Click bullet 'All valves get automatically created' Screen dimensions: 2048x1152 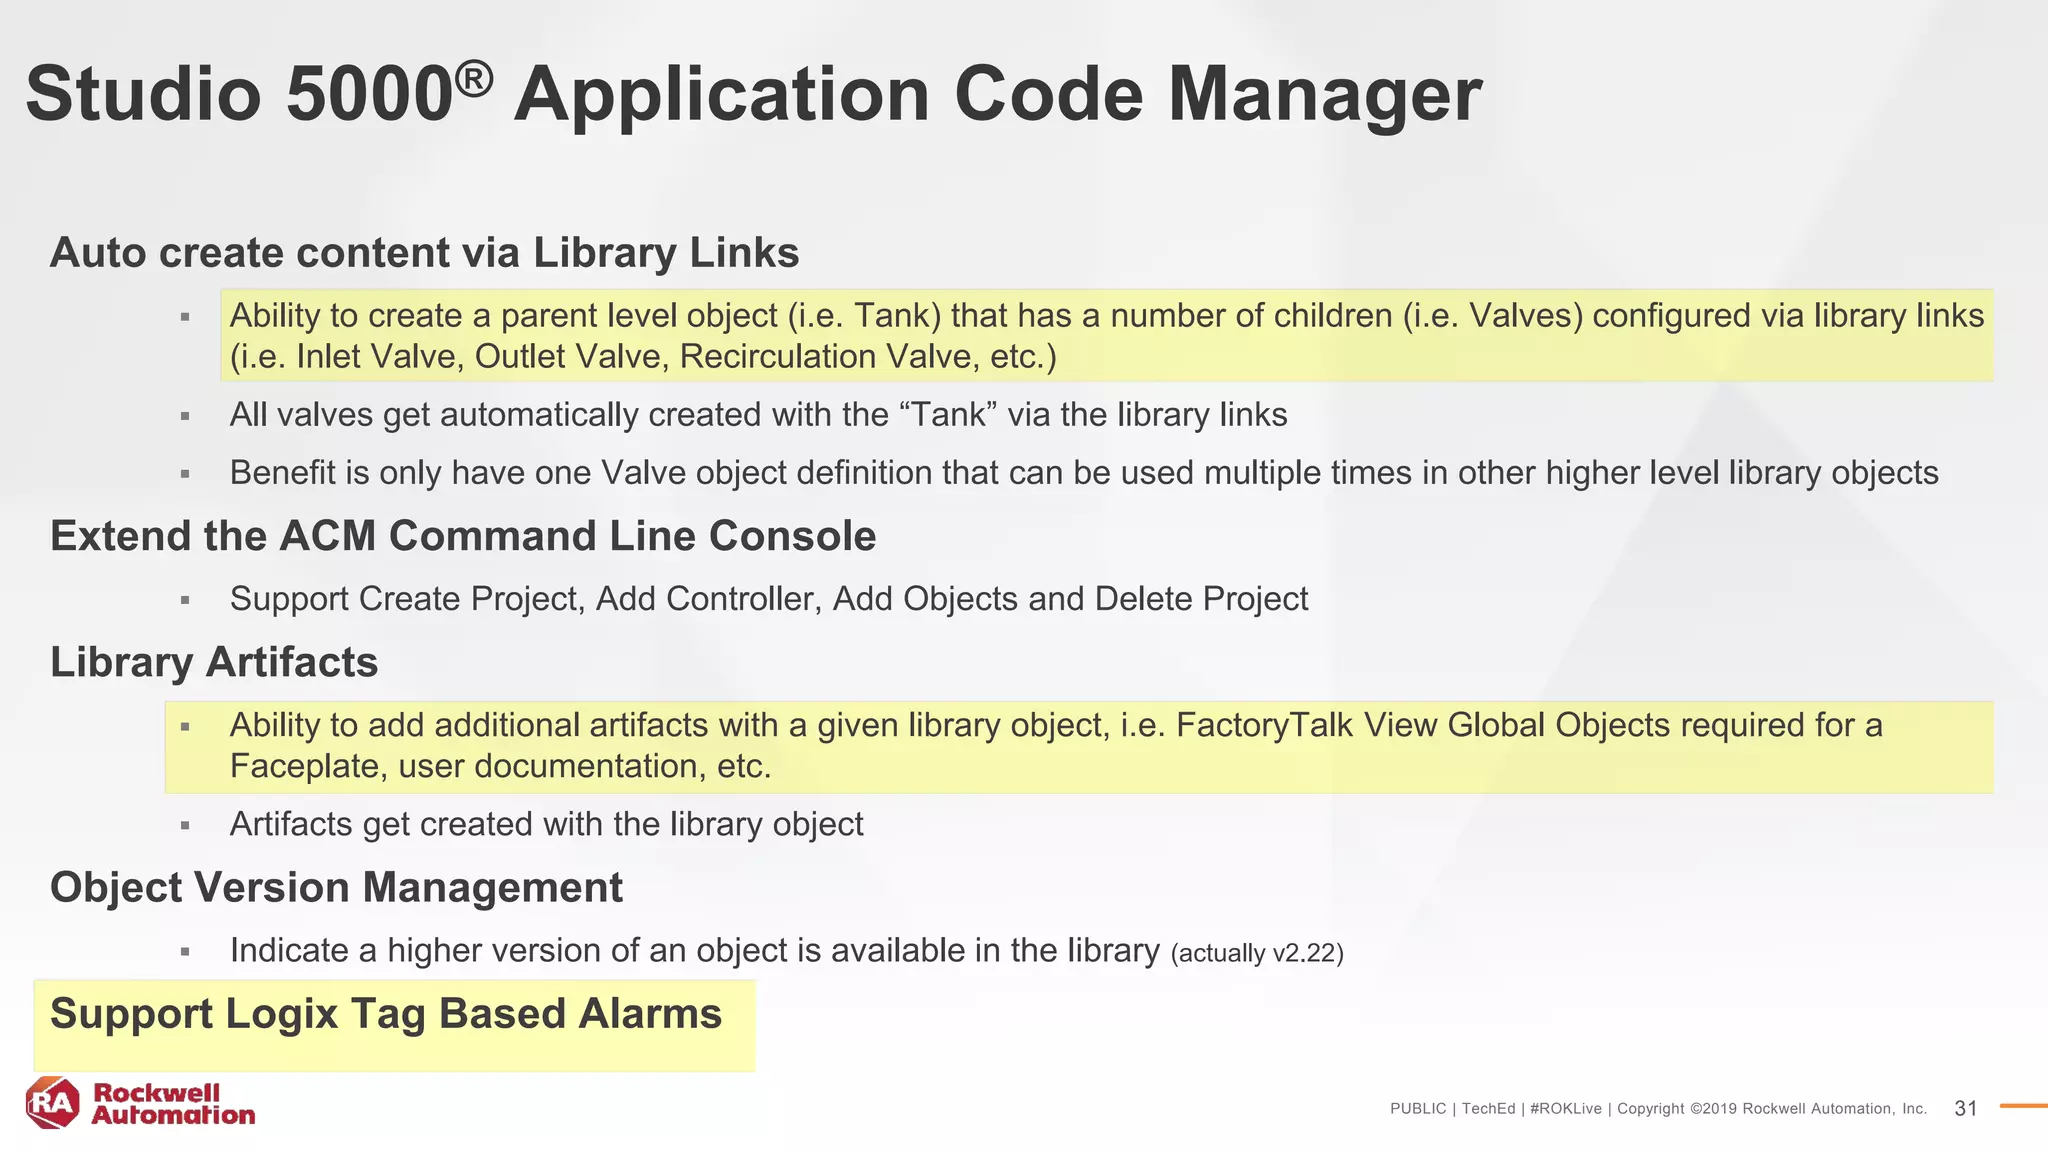click(758, 414)
